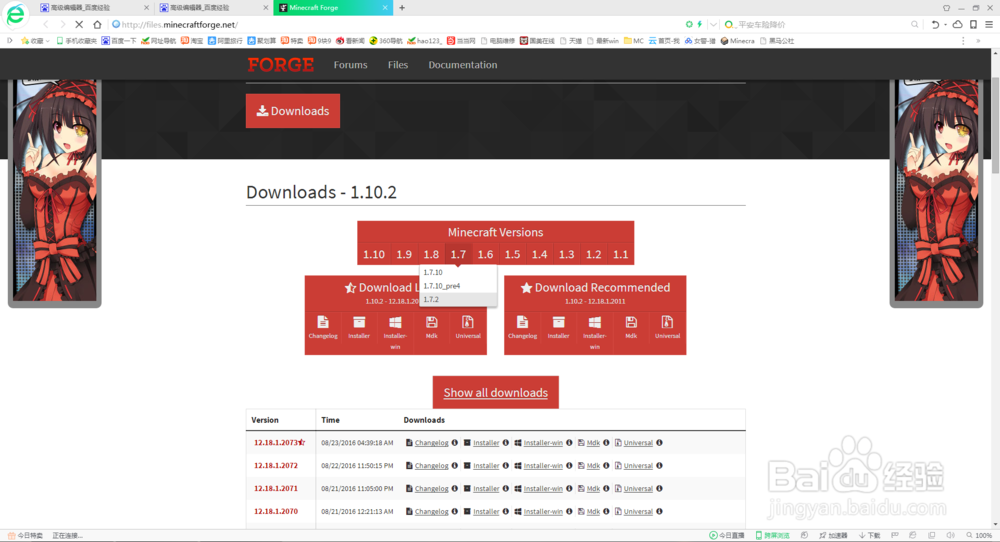Expand the 1.3 Minecraft version menu
The image size is (1000, 542).
tap(566, 254)
